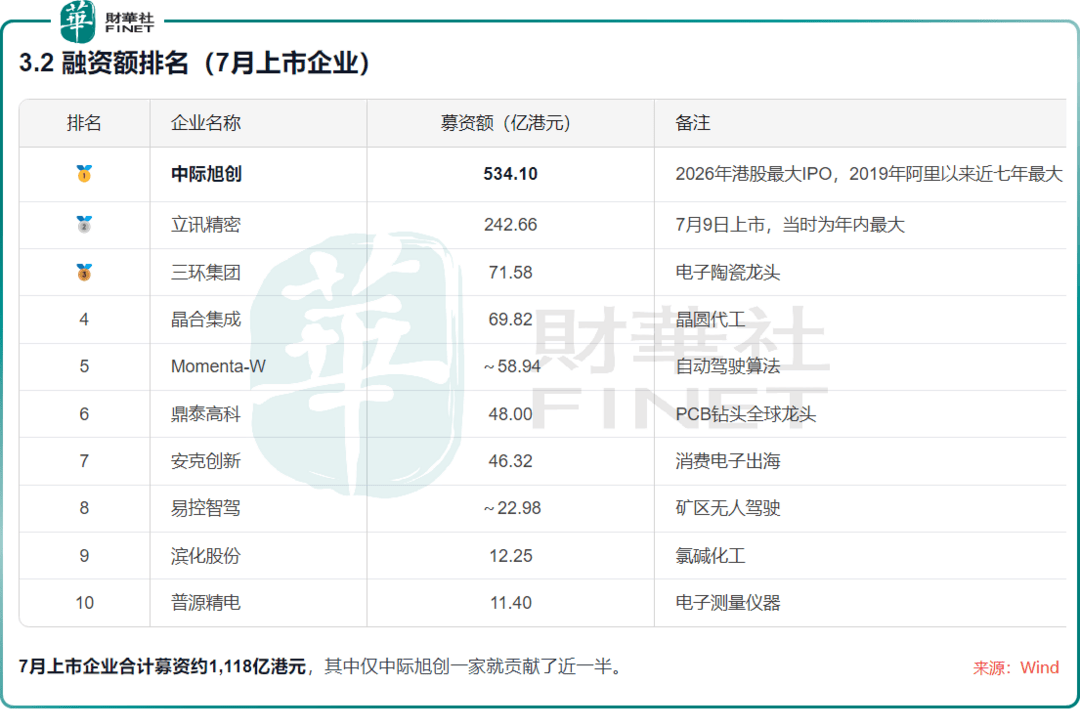This screenshot has width=1080, height=728.
Task: Click the rank number 8
Action: coord(84,508)
